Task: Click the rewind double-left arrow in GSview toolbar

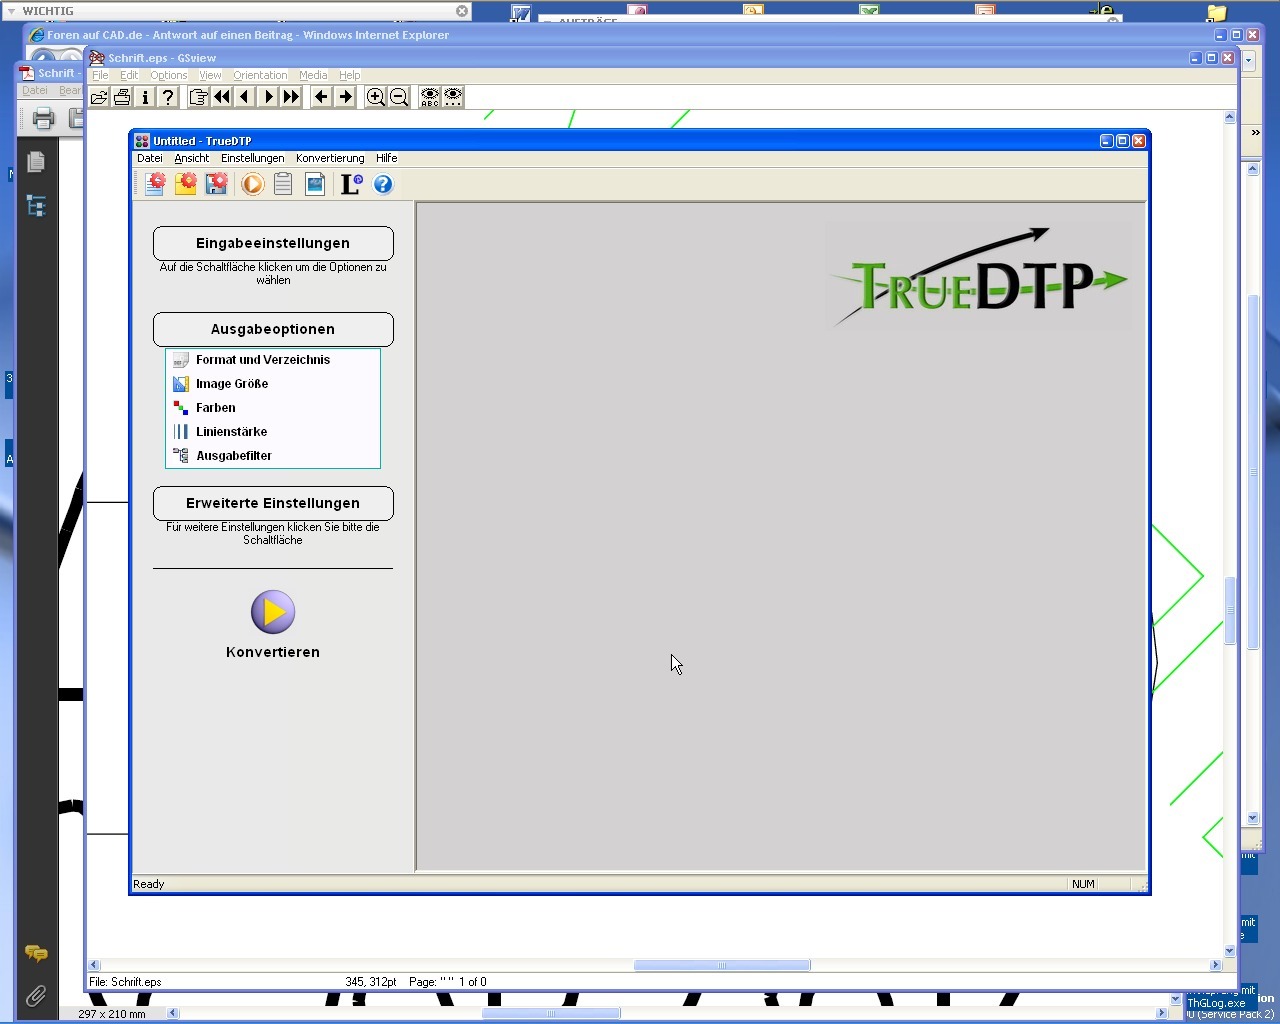Action: pyautogui.click(x=221, y=97)
